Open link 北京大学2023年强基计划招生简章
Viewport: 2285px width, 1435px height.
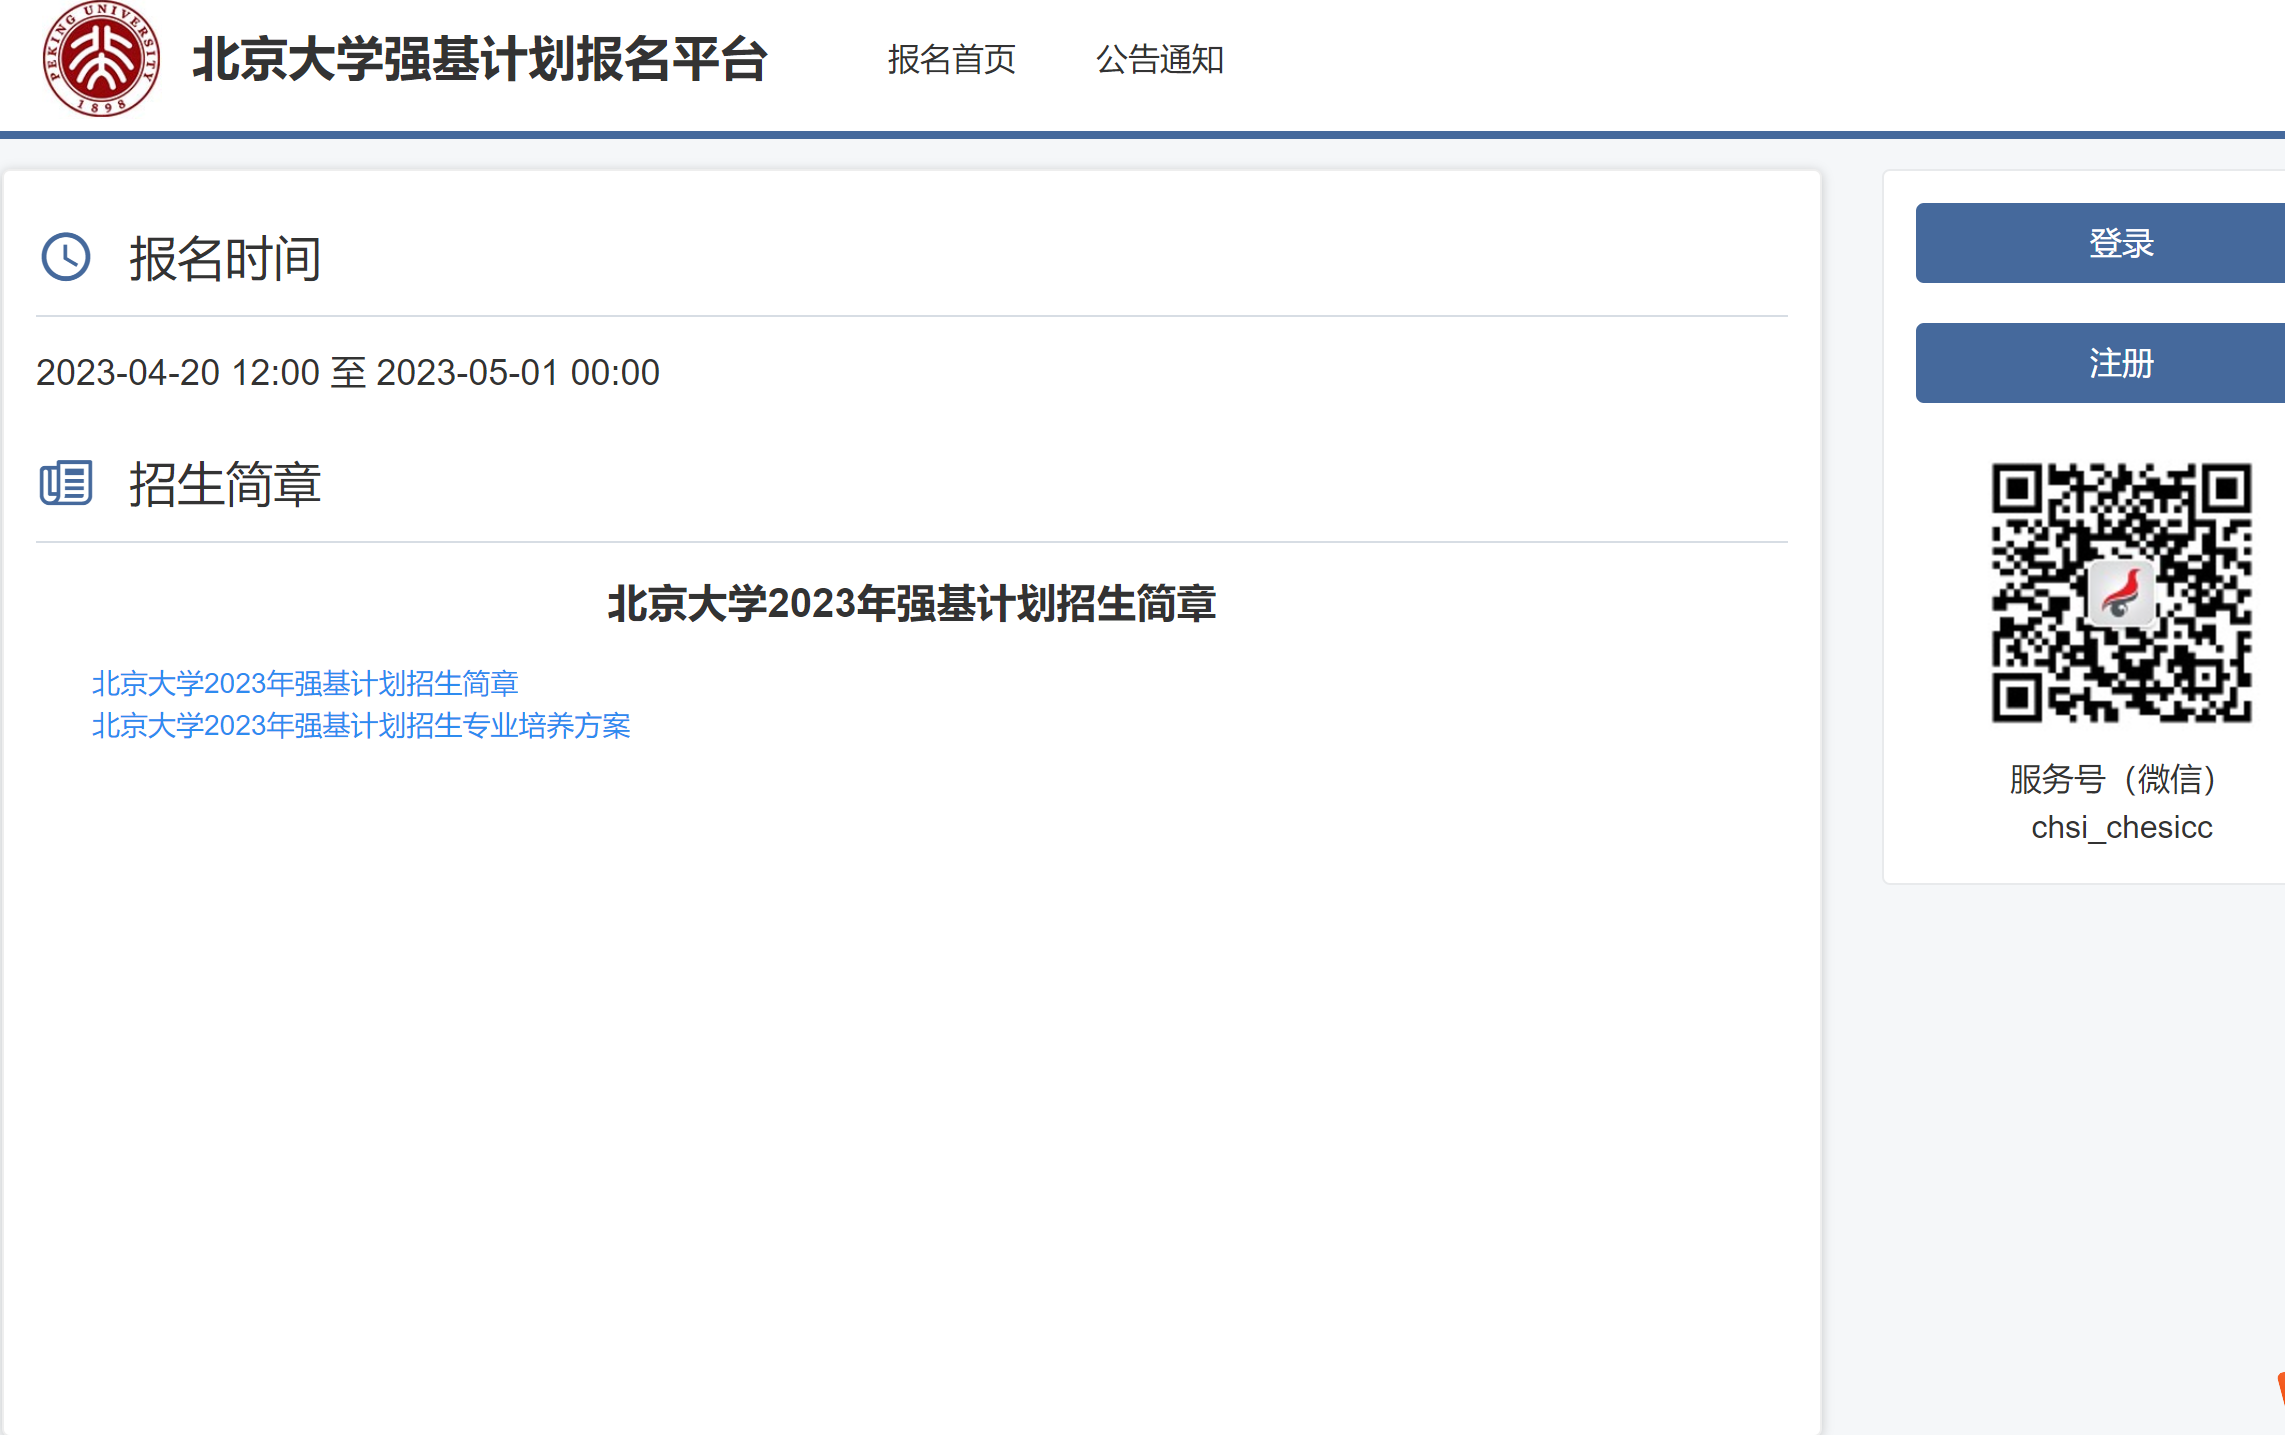tap(305, 683)
